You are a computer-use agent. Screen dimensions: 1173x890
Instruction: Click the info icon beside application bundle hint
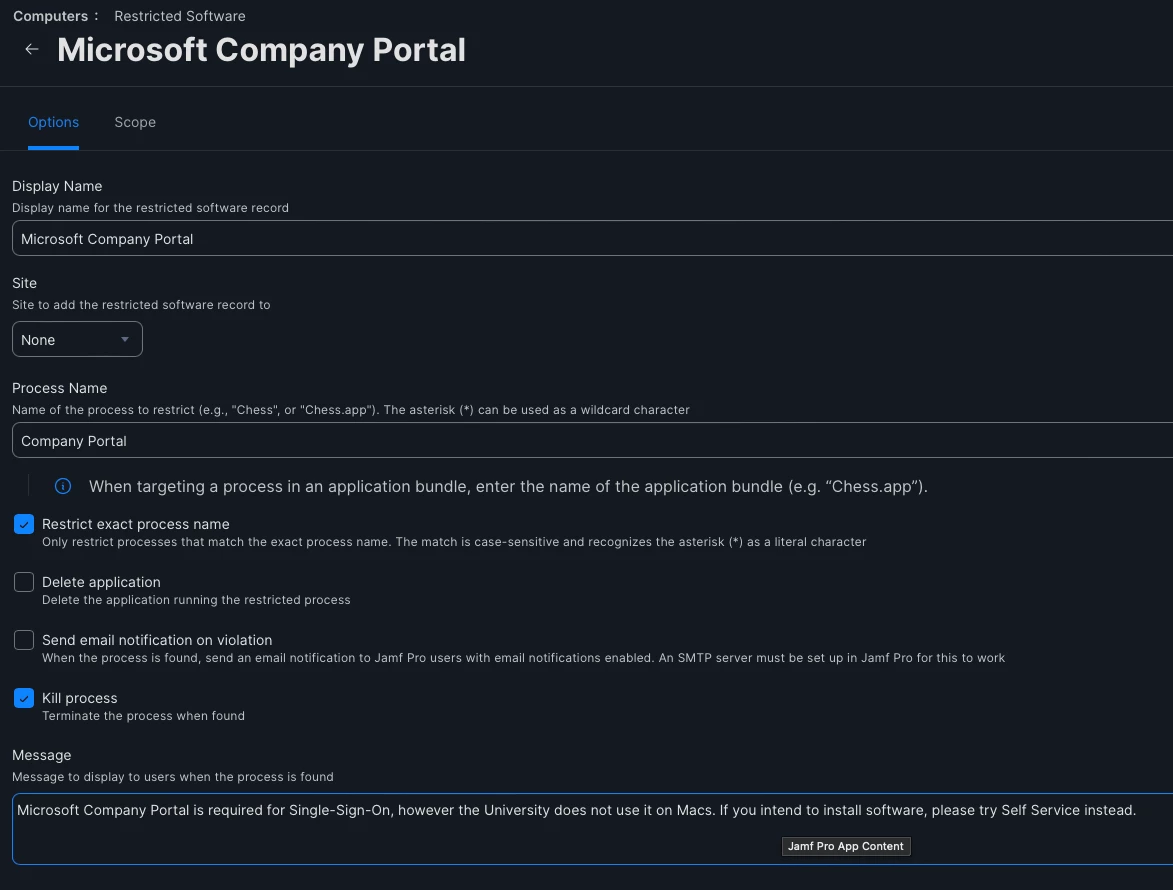point(63,486)
